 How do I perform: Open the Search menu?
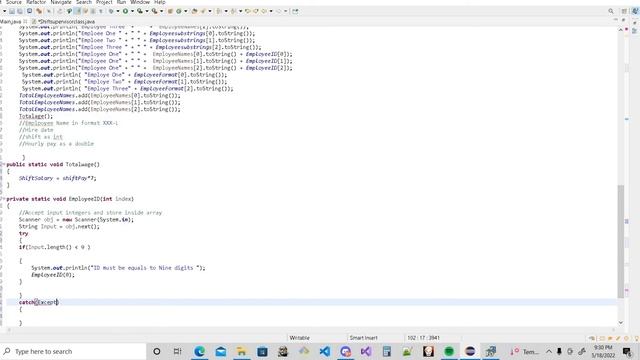click(x=84, y=2)
